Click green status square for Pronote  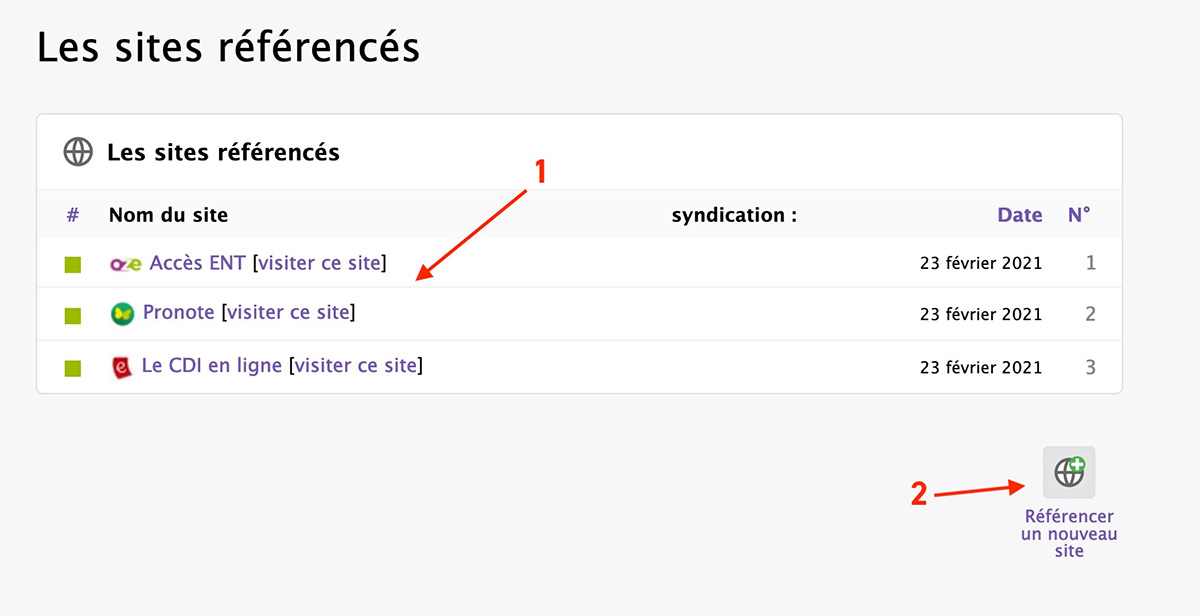(73, 316)
